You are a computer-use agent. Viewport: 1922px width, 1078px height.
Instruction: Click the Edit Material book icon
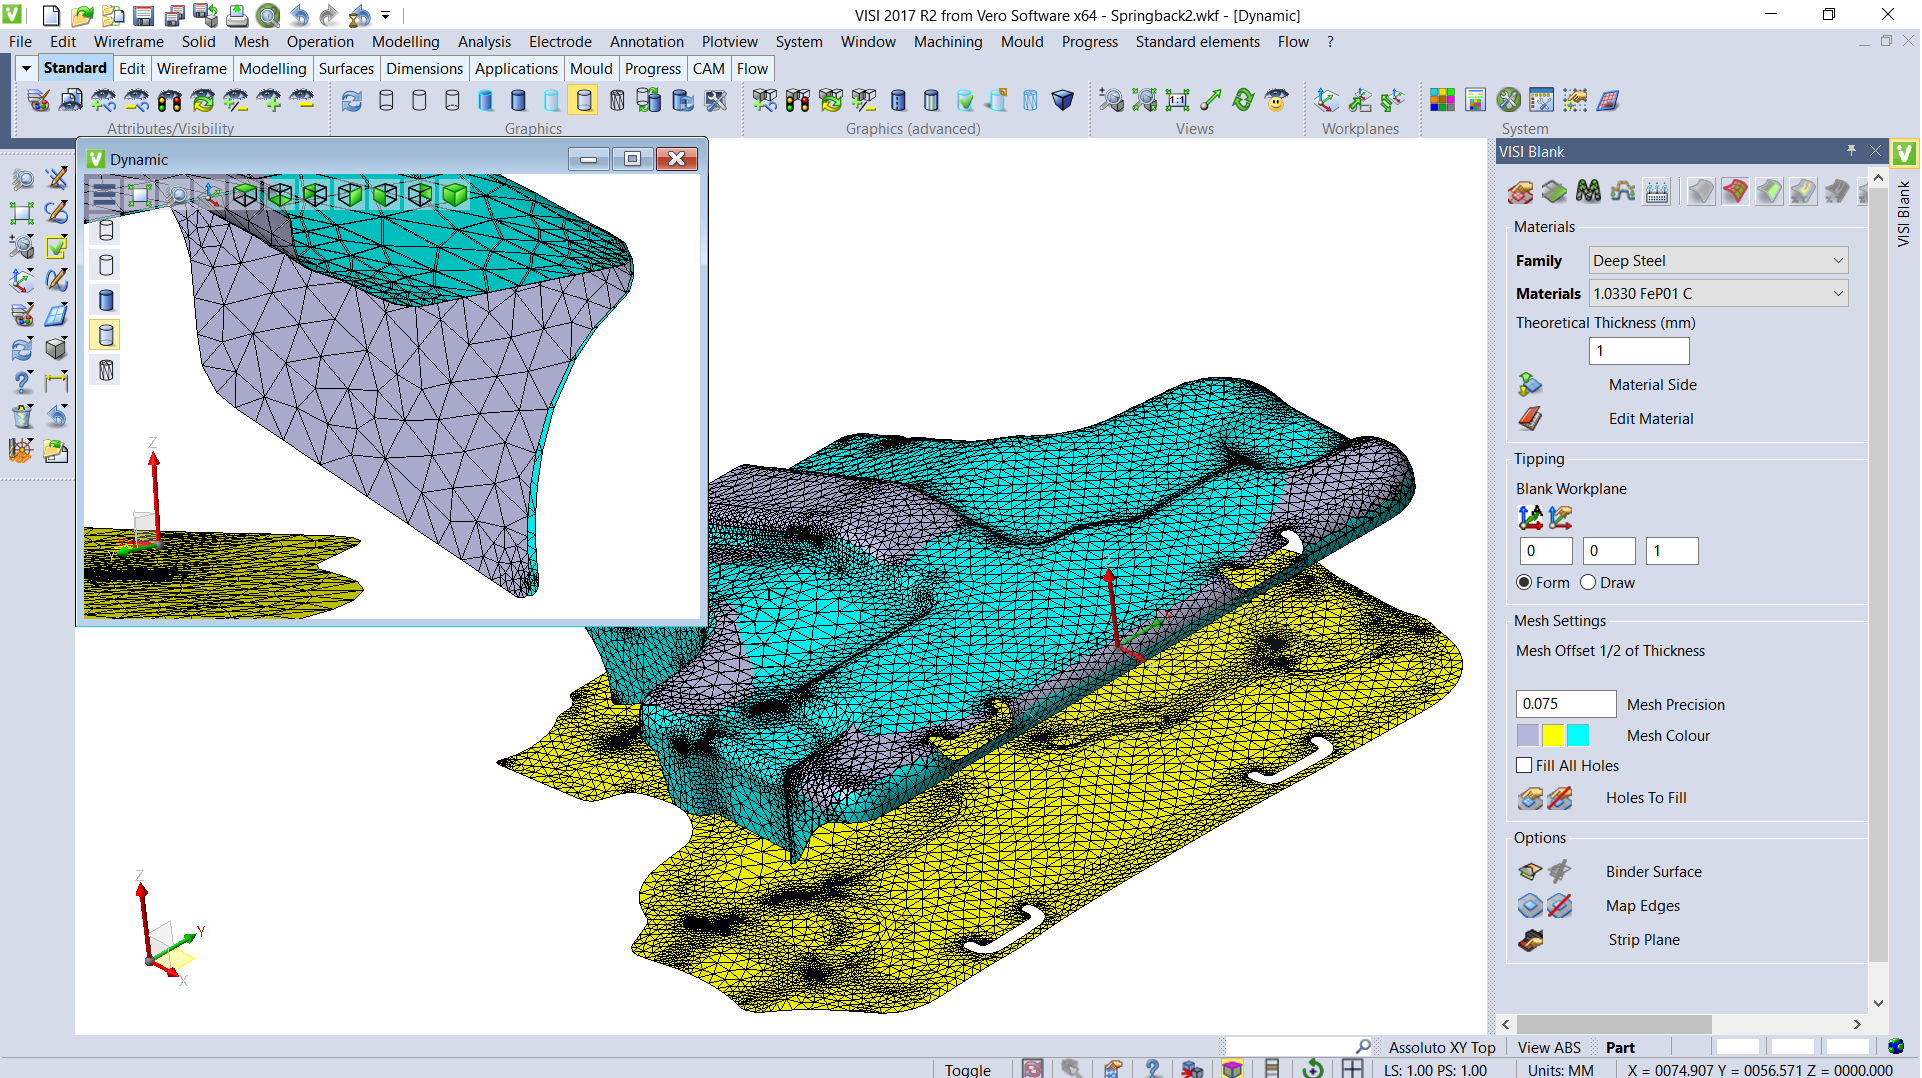click(x=1530, y=419)
